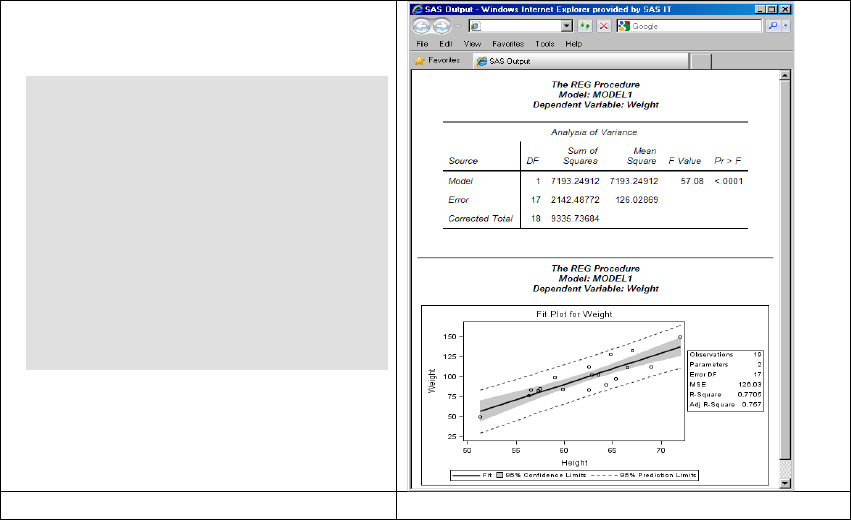
Task: Click the DF column header
Action: click(532, 161)
